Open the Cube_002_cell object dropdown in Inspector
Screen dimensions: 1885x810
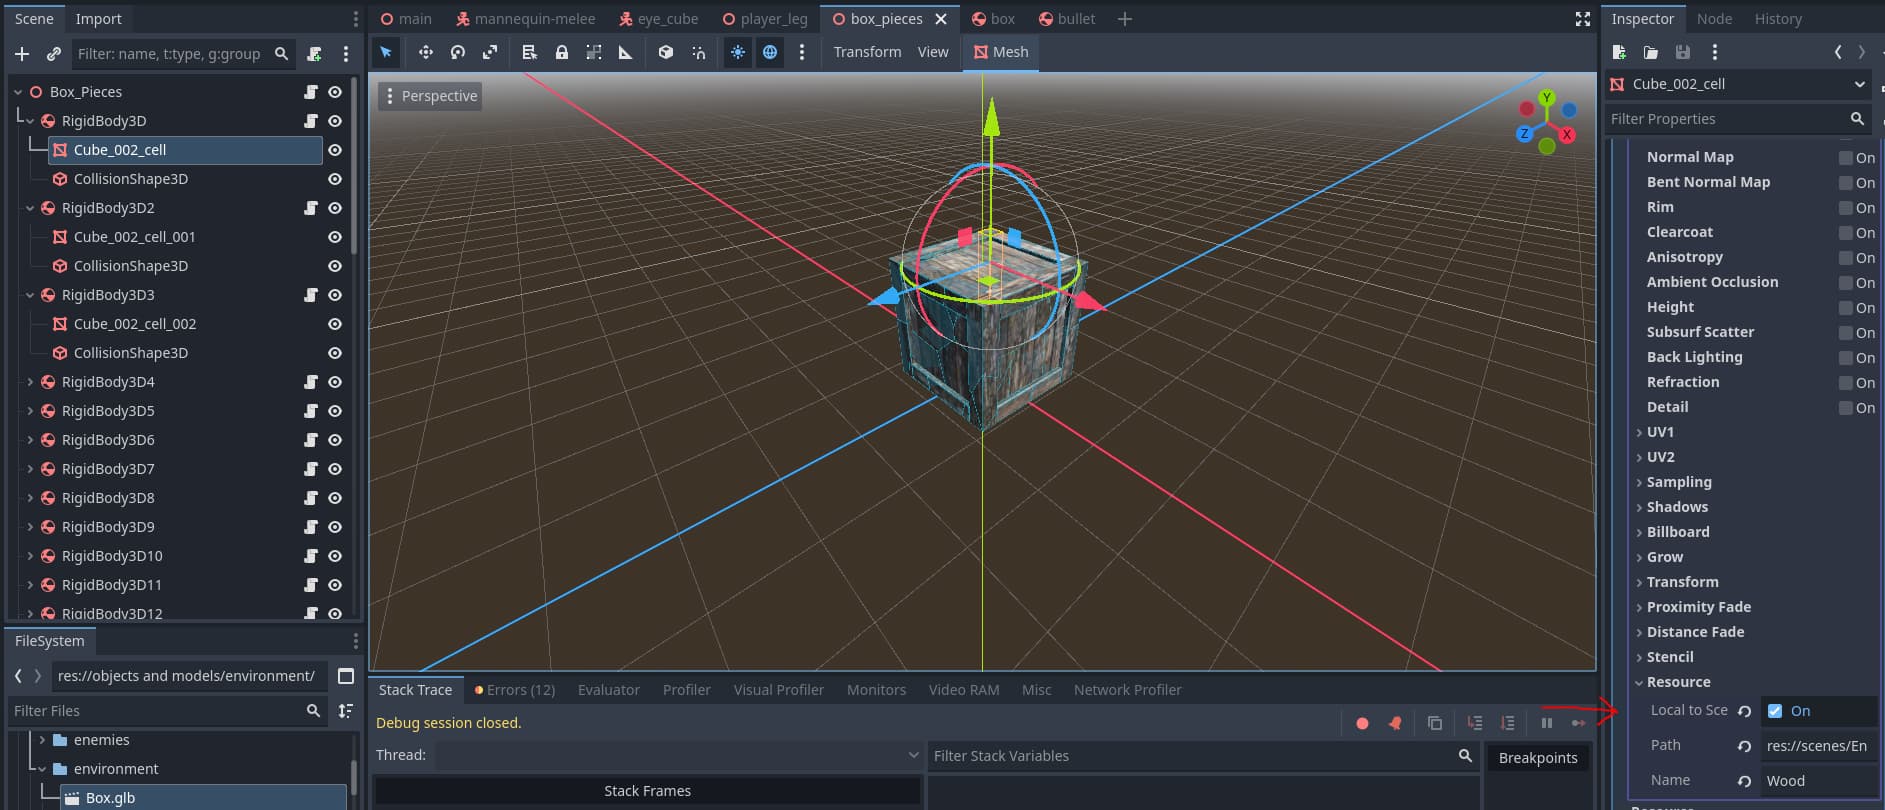click(1859, 84)
